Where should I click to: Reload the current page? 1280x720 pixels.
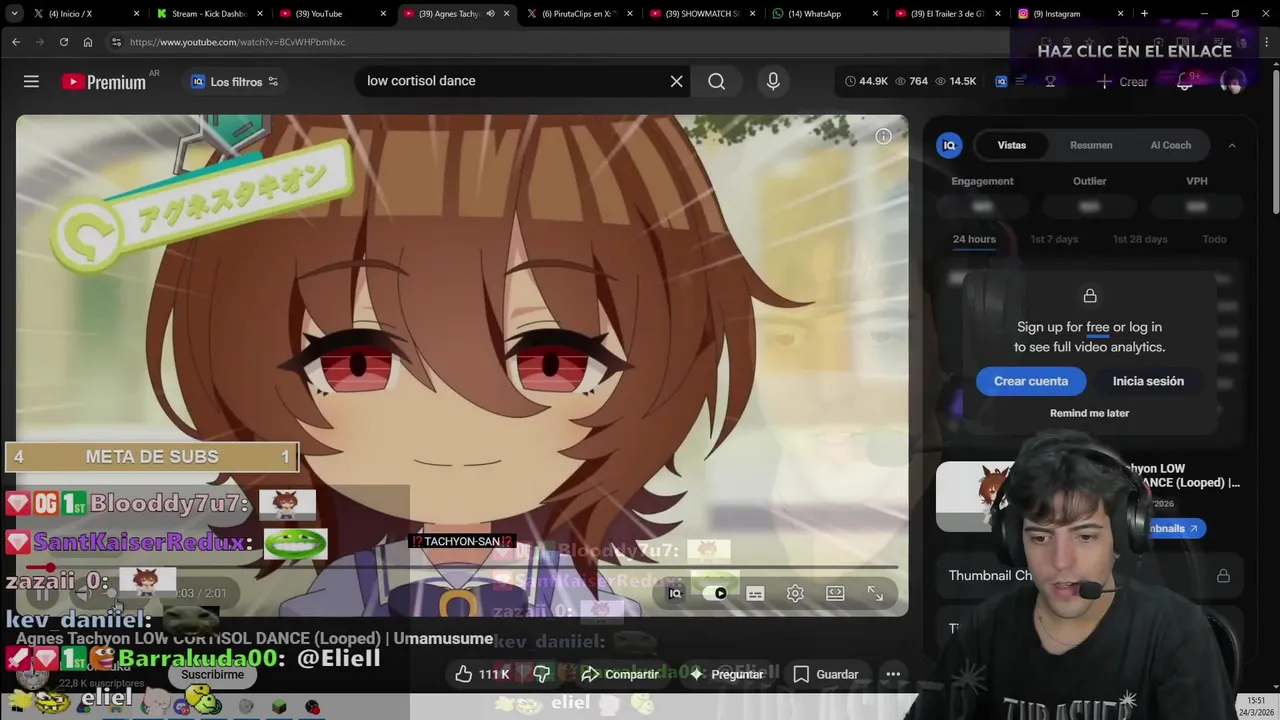pyautogui.click(x=63, y=42)
